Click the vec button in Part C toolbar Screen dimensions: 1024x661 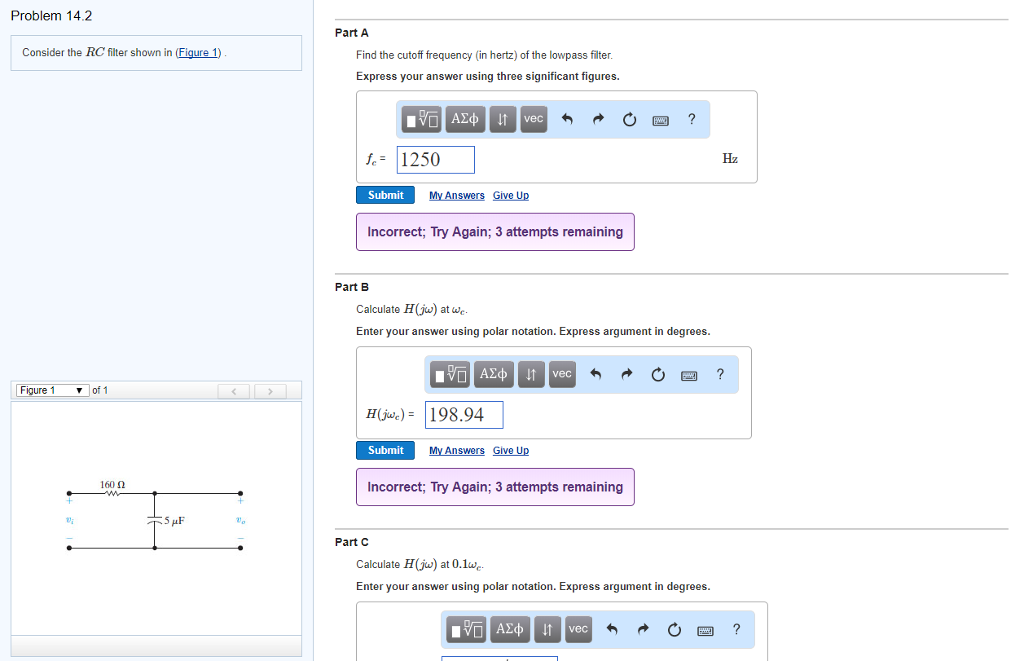[x=579, y=630]
